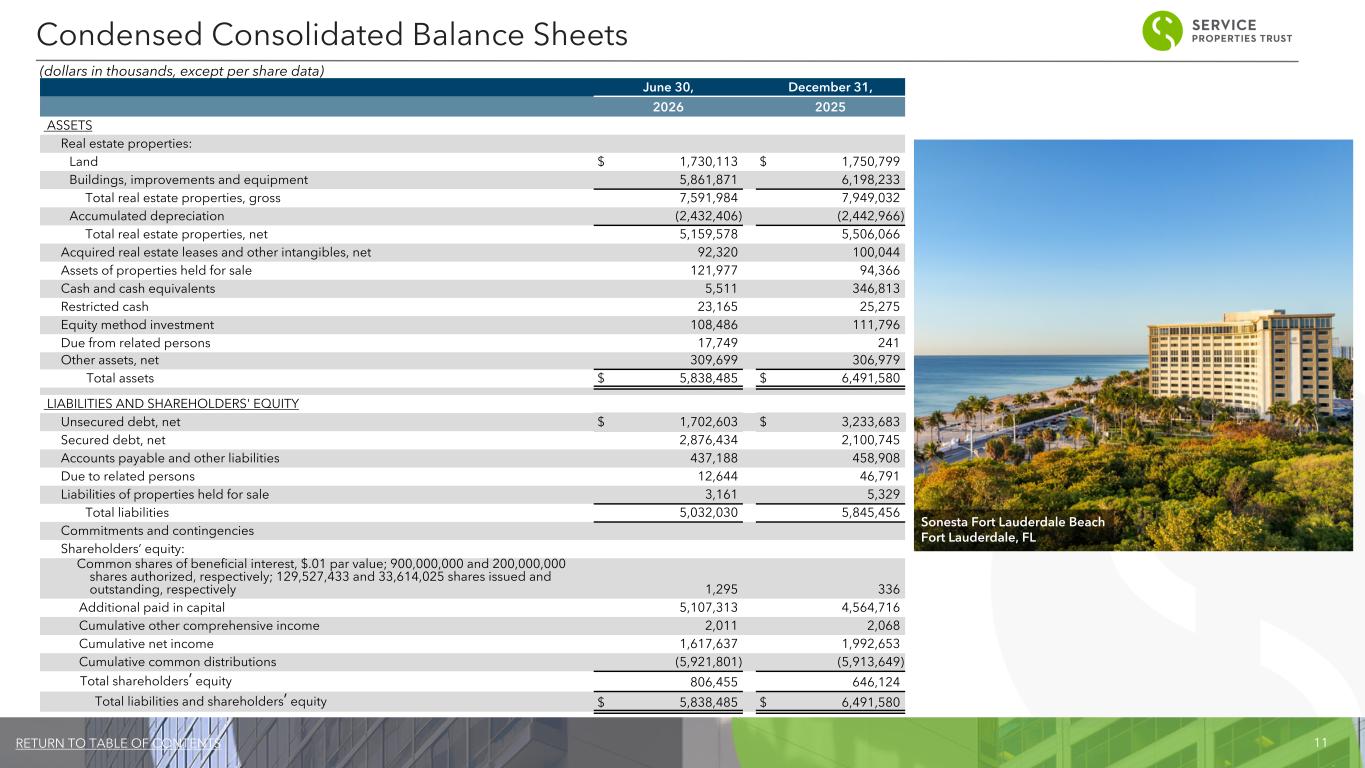
Task: Click the 'June 30,' column header
Action: tap(668, 87)
